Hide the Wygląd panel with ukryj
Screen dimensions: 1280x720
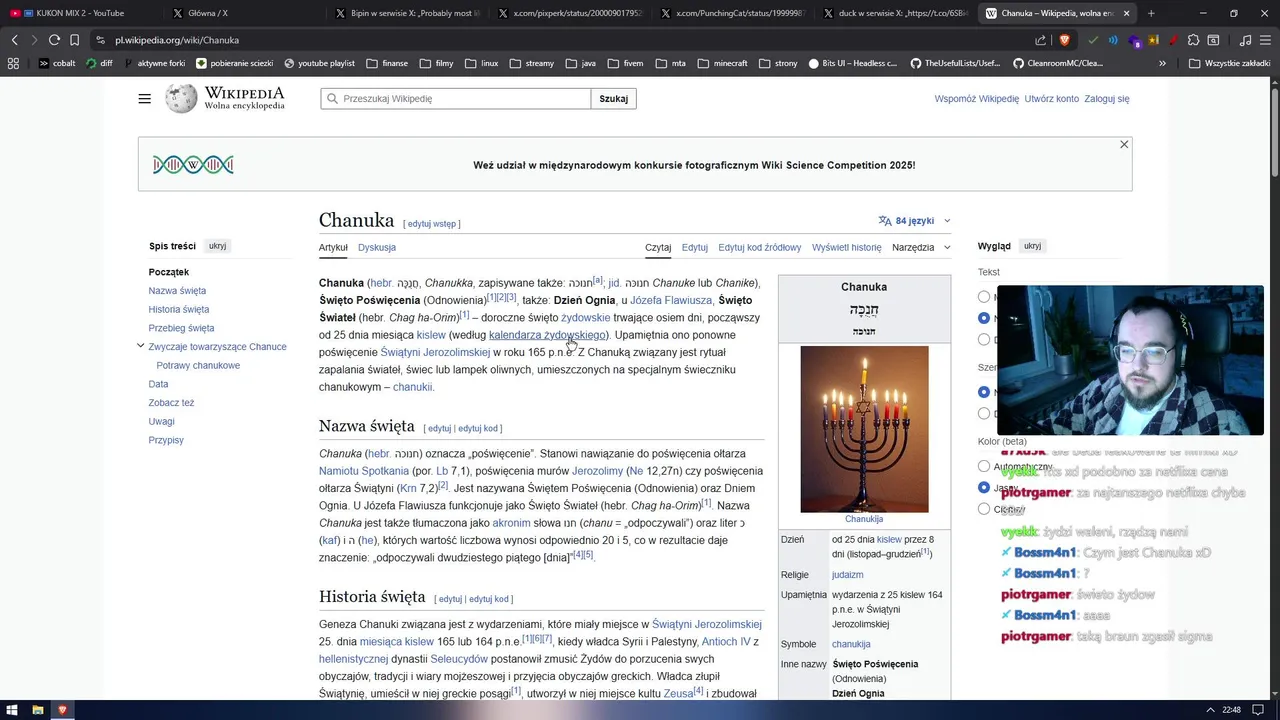click(x=1032, y=246)
